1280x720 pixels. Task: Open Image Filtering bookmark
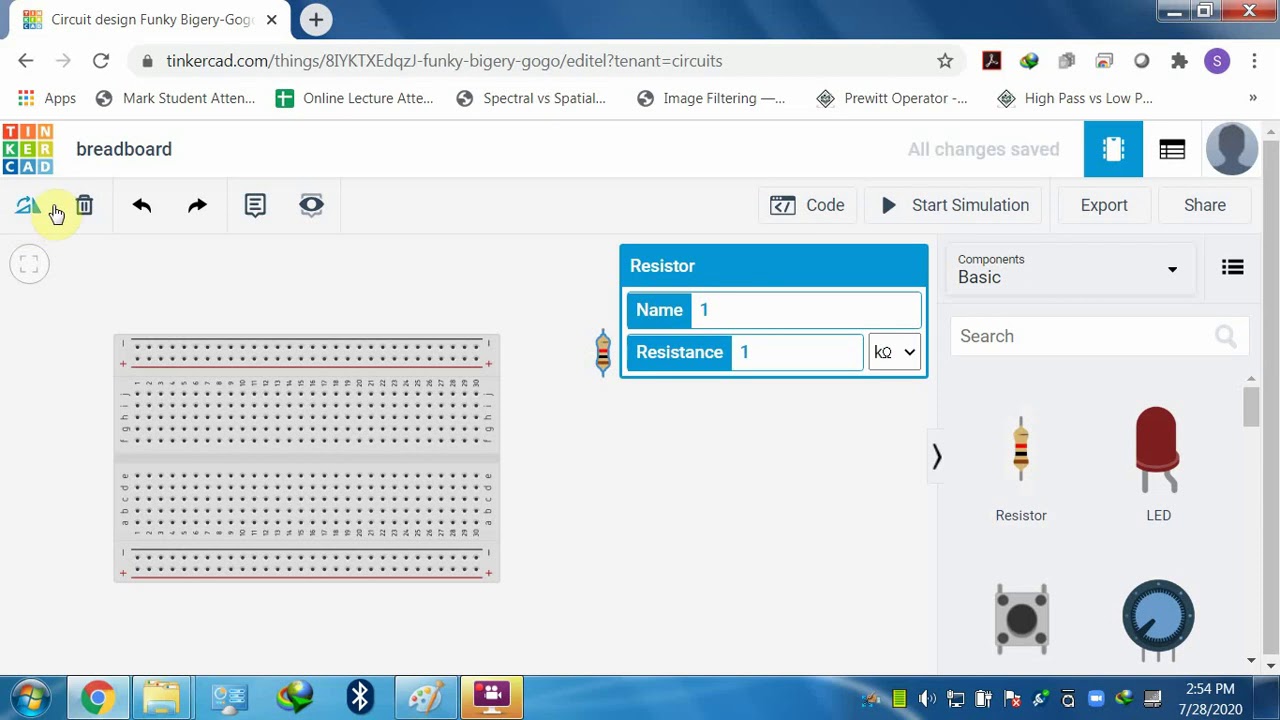point(711,98)
